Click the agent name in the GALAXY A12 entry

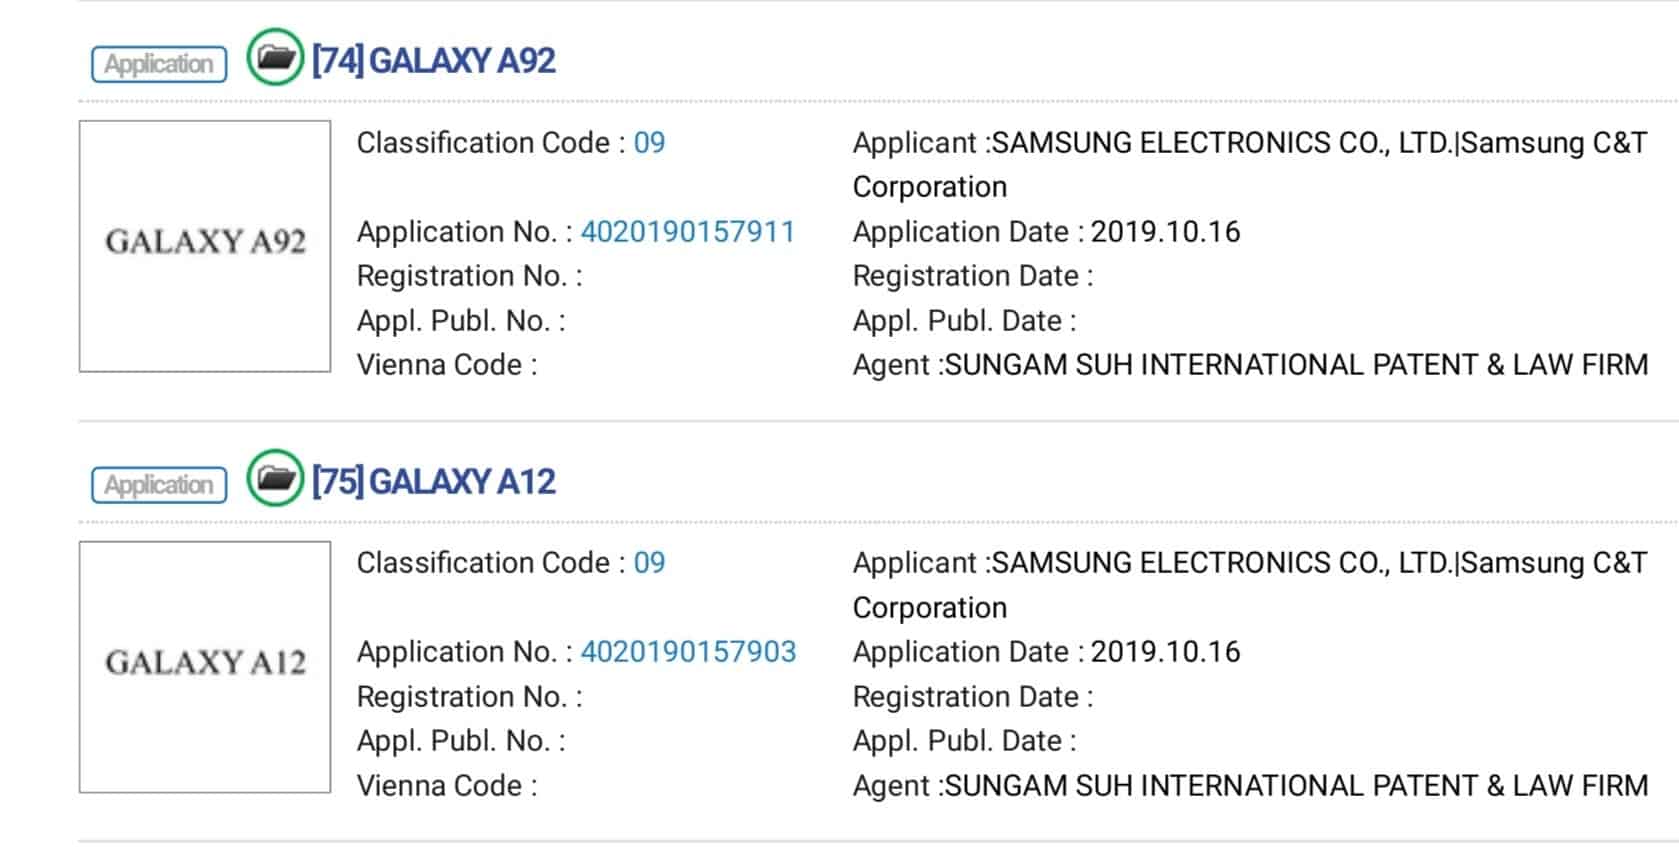[1296, 786]
